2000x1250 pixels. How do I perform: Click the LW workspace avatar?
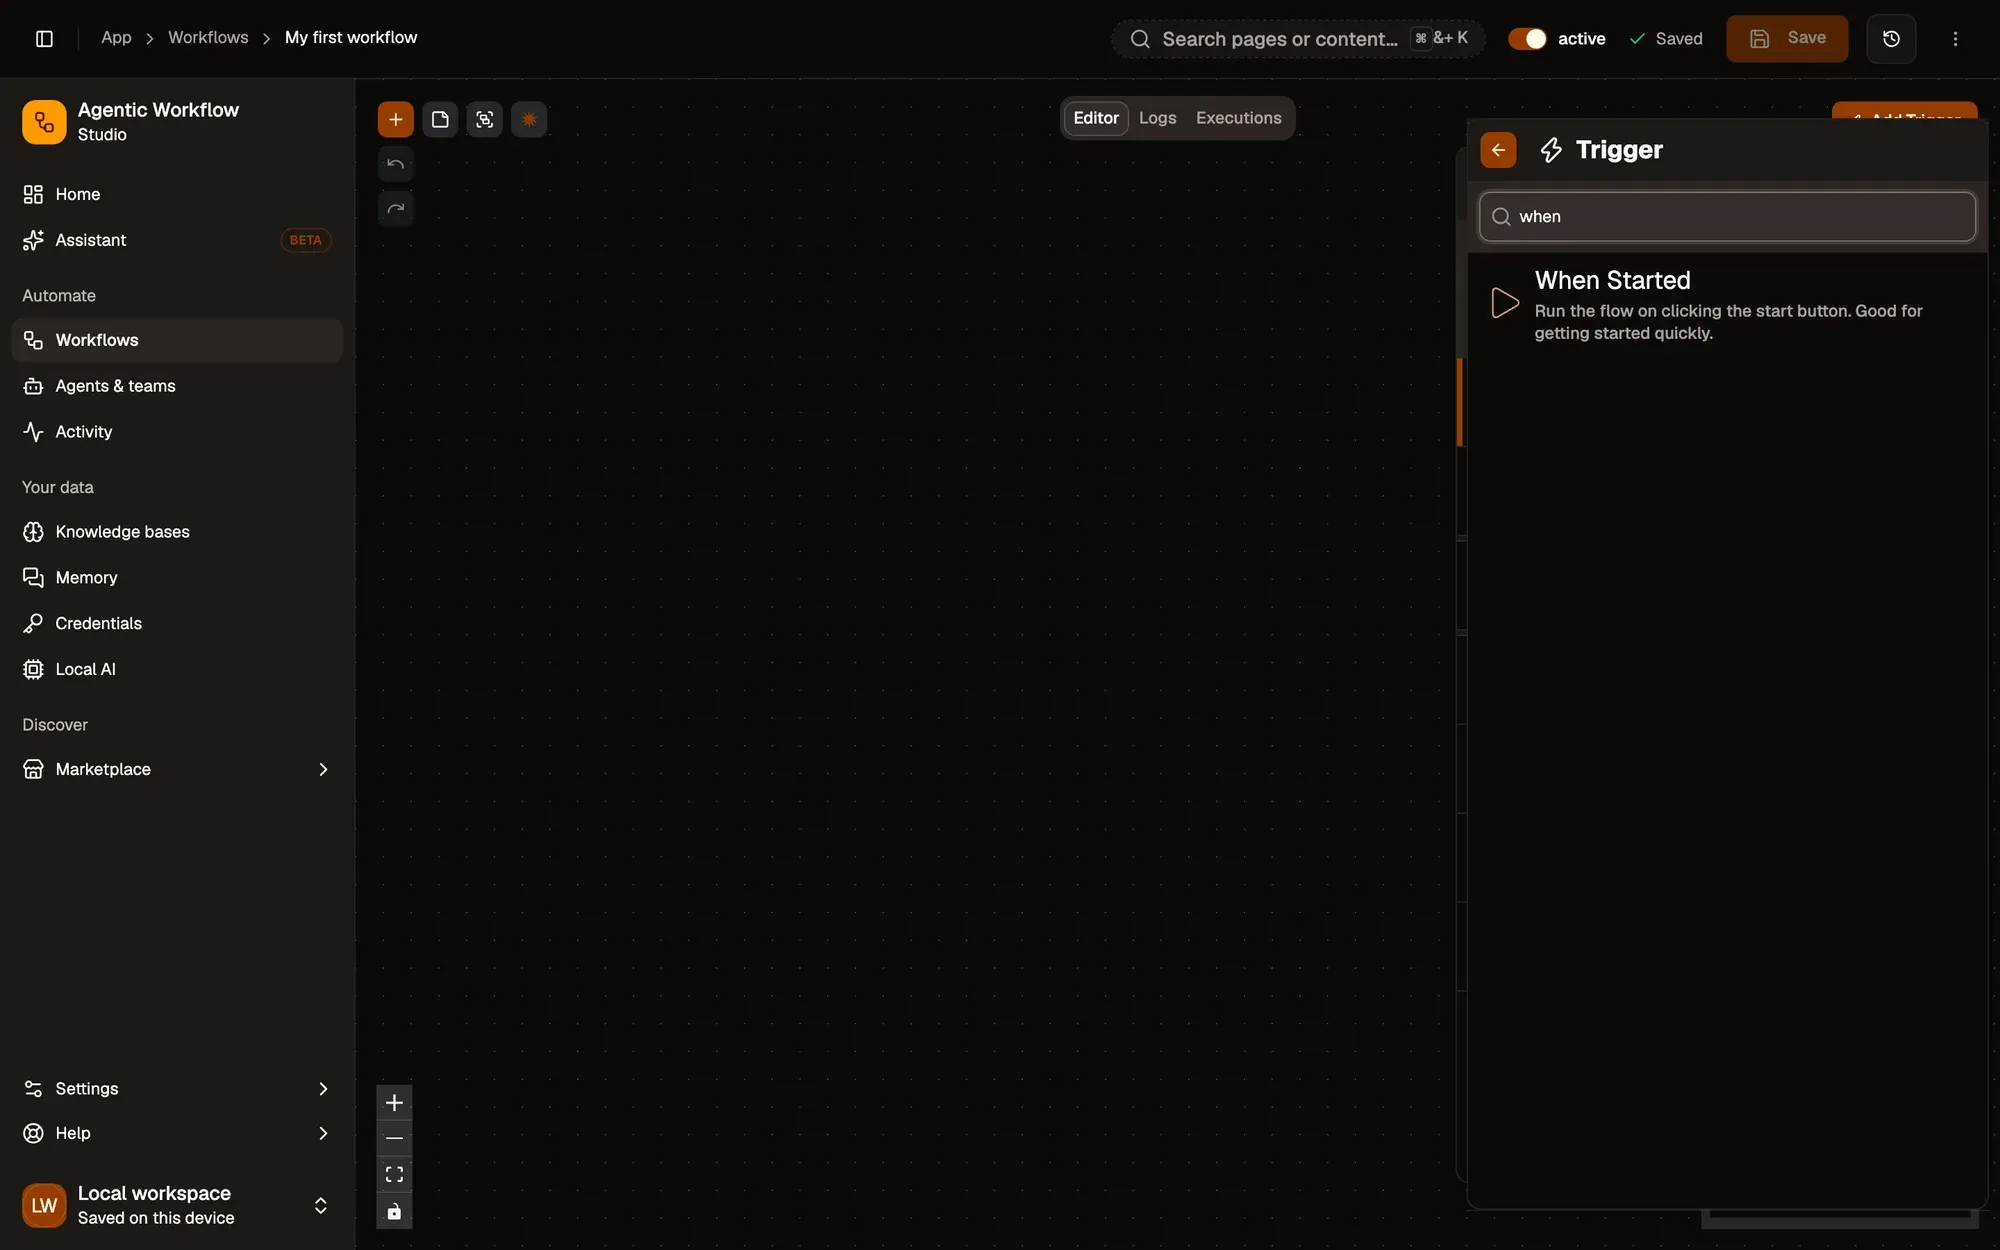(x=44, y=1205)
